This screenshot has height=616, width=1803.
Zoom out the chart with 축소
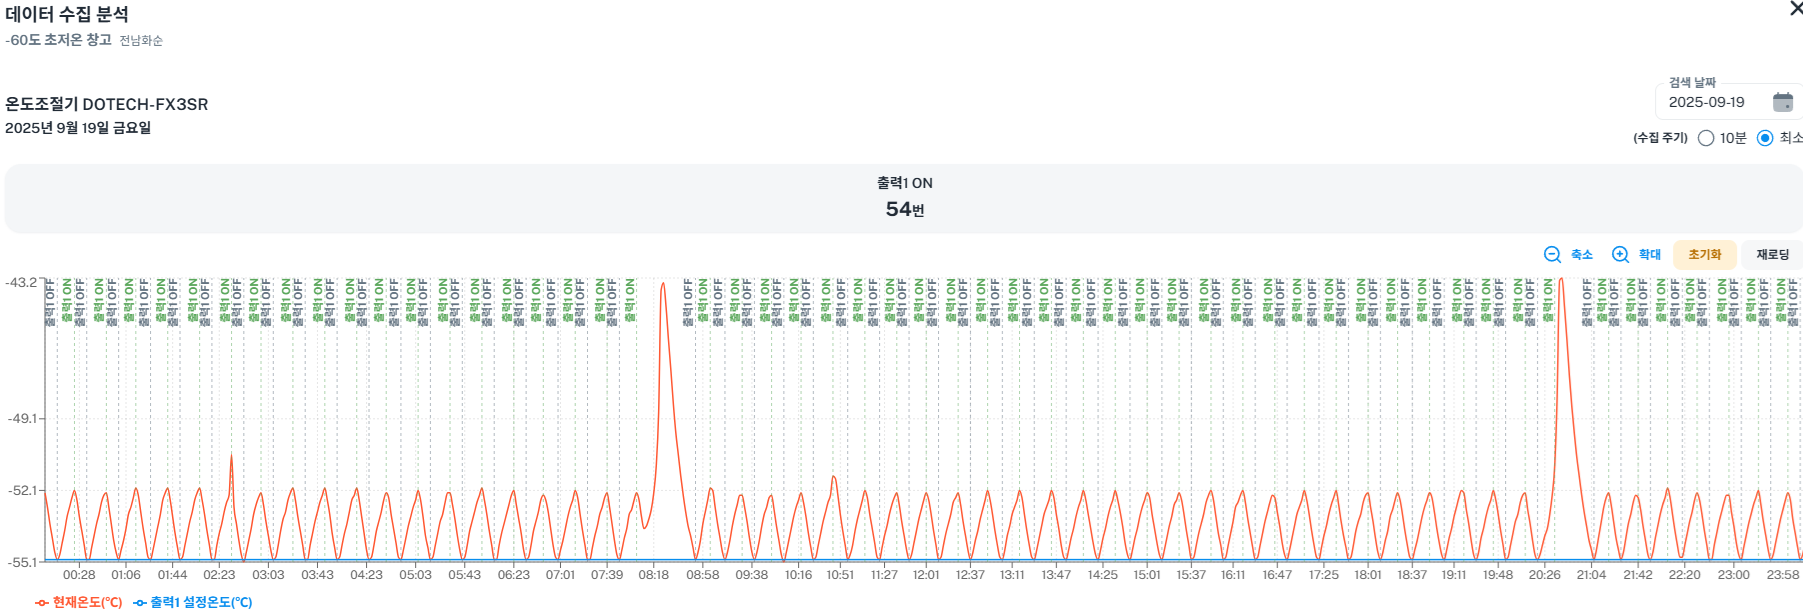click(x=1568, y=255)
